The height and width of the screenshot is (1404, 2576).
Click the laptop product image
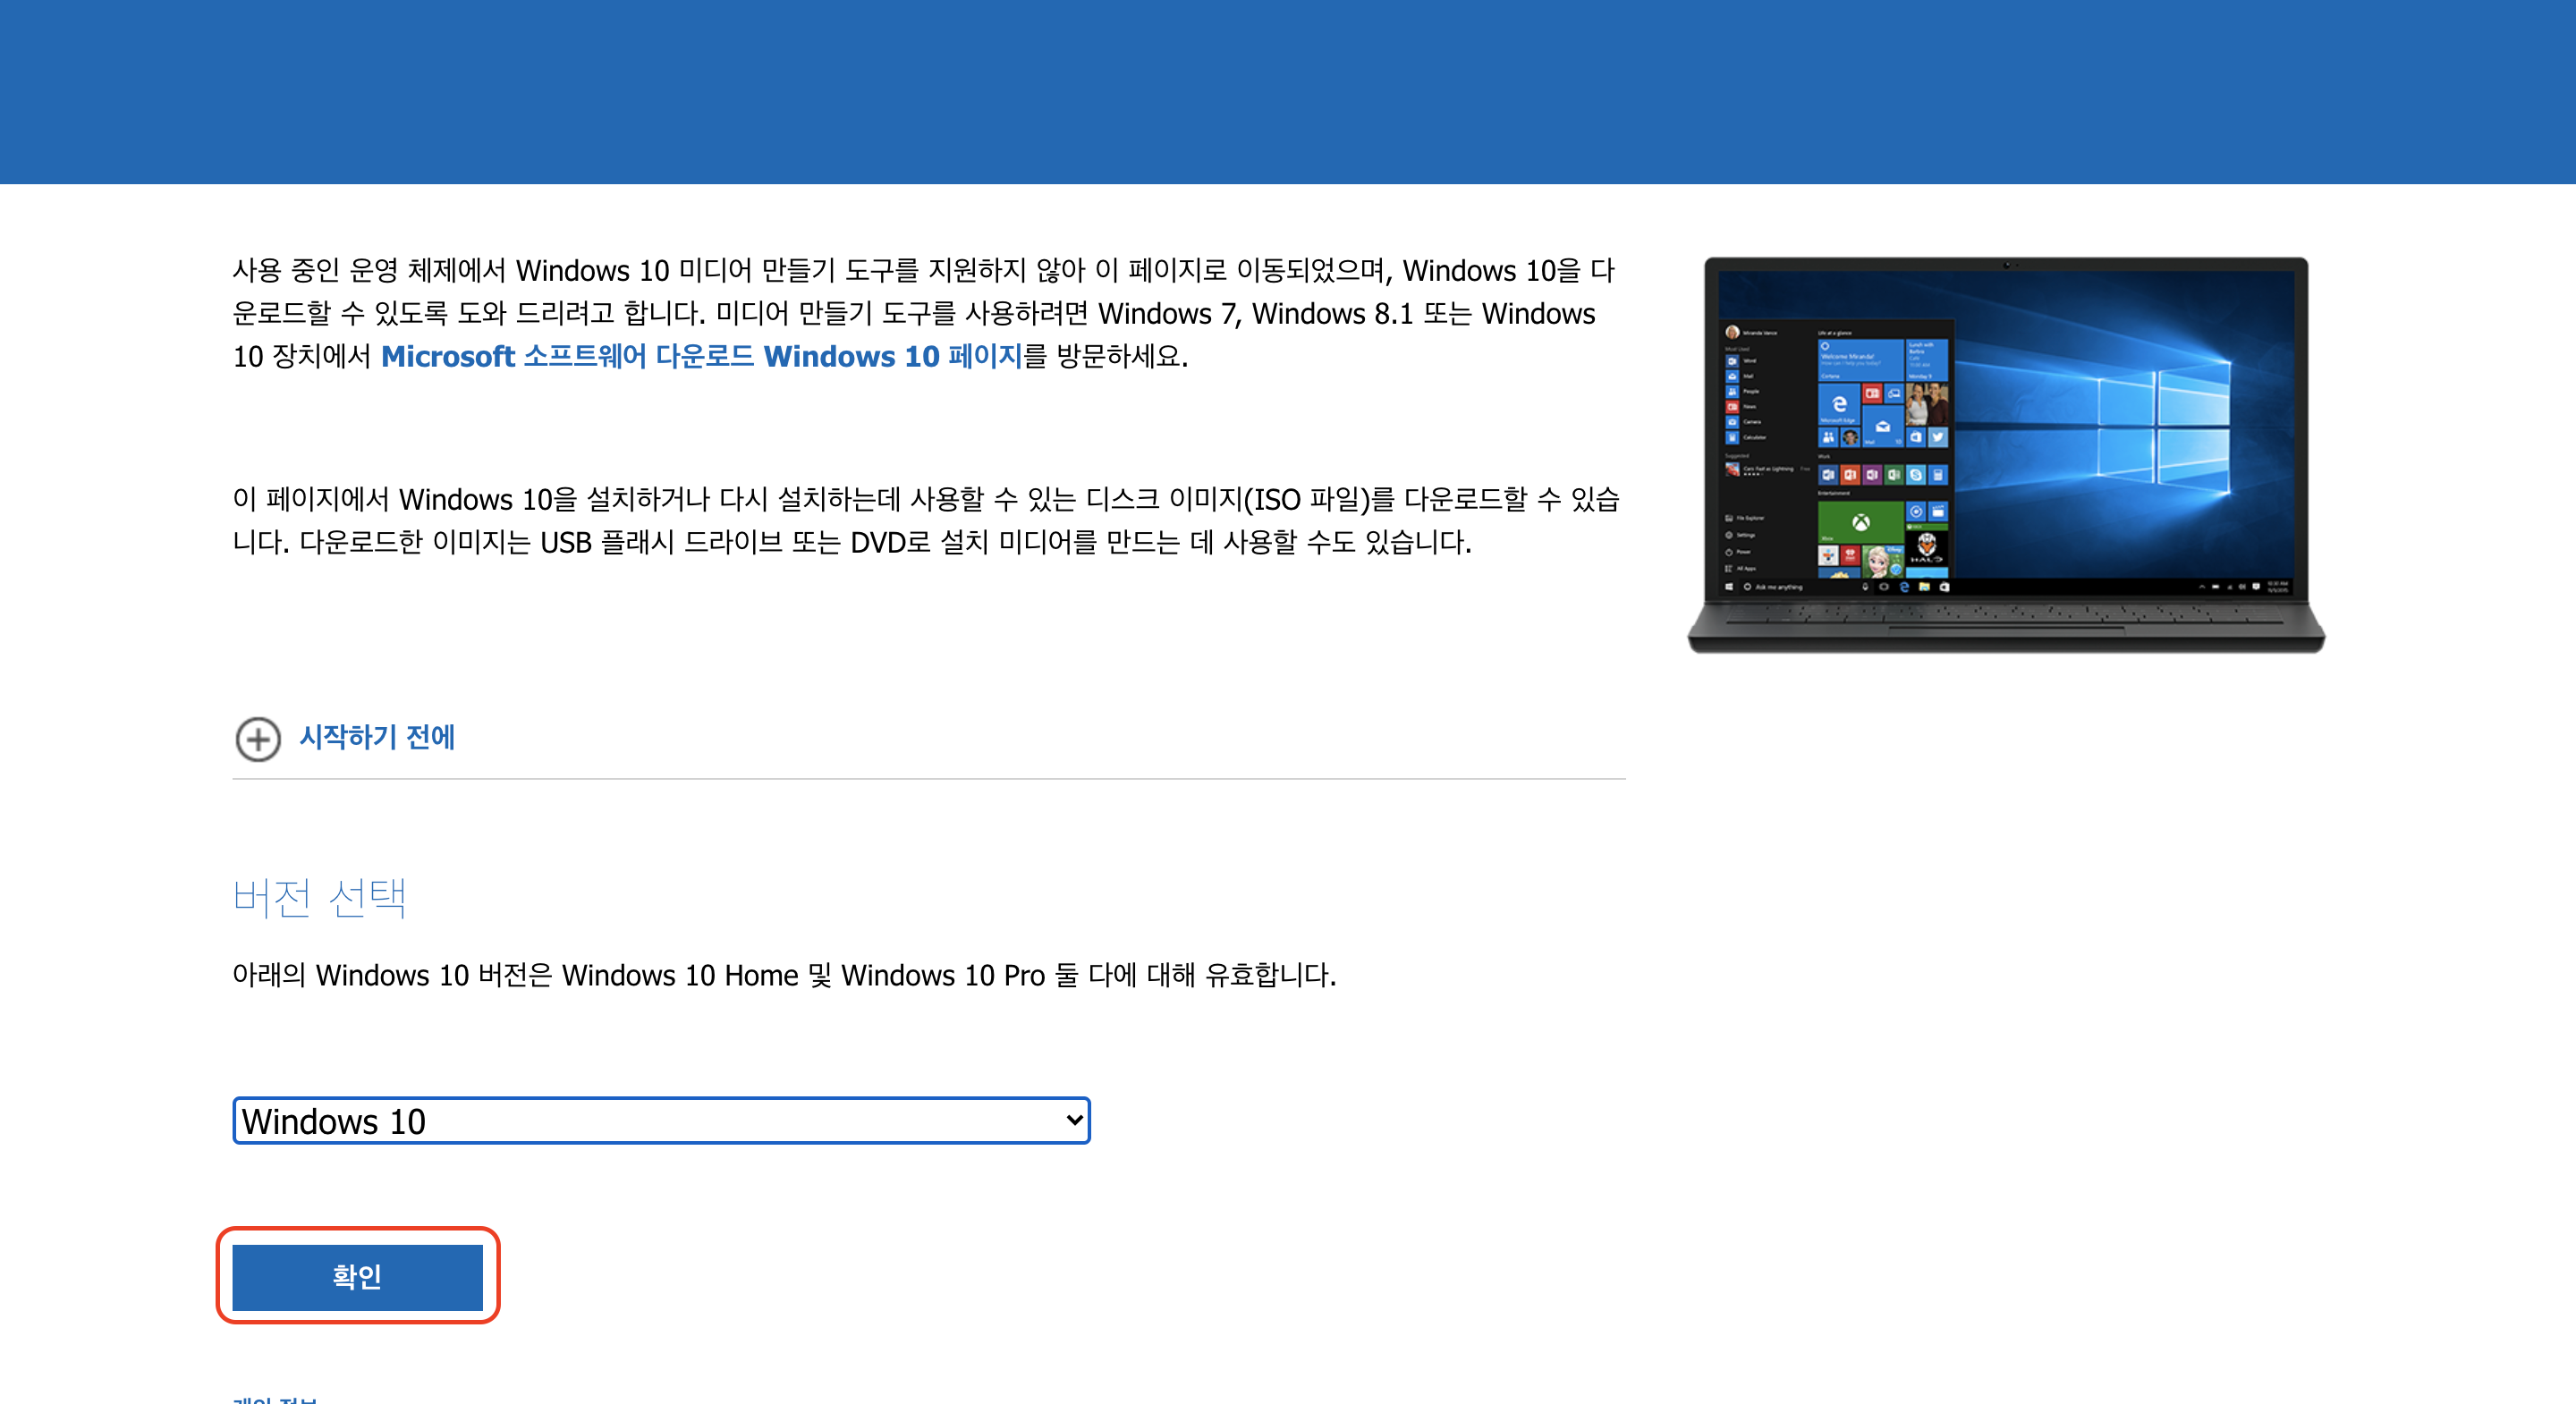(x=2005, y=455)
